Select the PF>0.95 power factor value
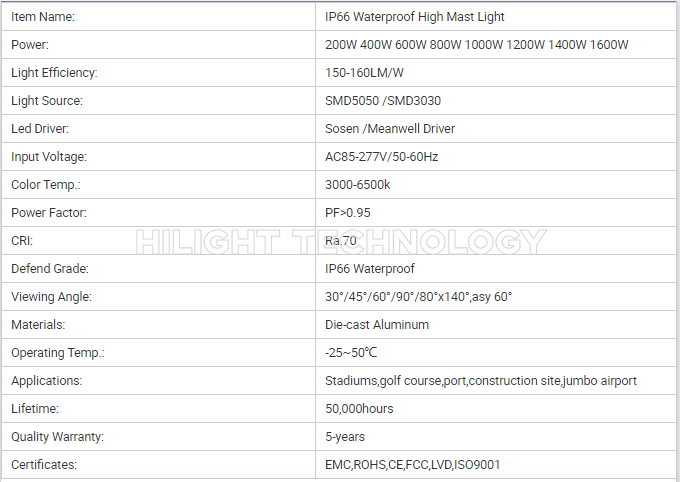 pyautogui.click(x=348, y=213)
